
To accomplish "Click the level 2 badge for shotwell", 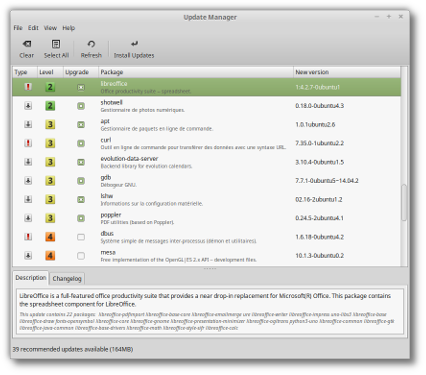I will click(50, 106).
